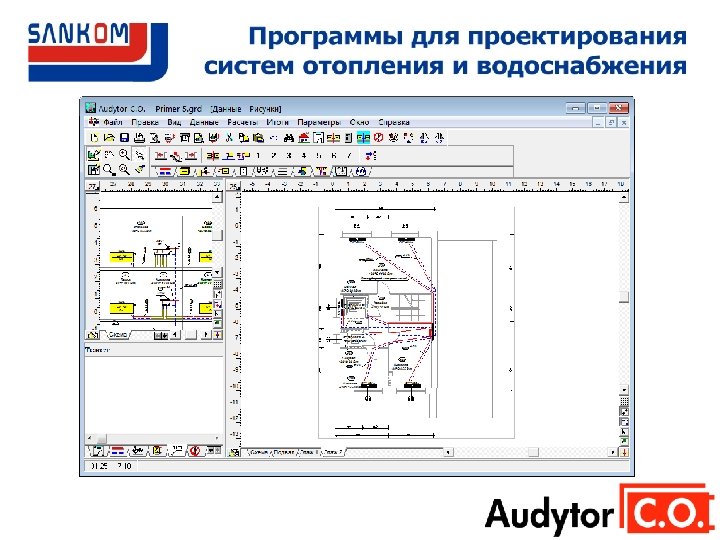Click the Cut scissors icon
720x540 pixels.
pos(229,137)
